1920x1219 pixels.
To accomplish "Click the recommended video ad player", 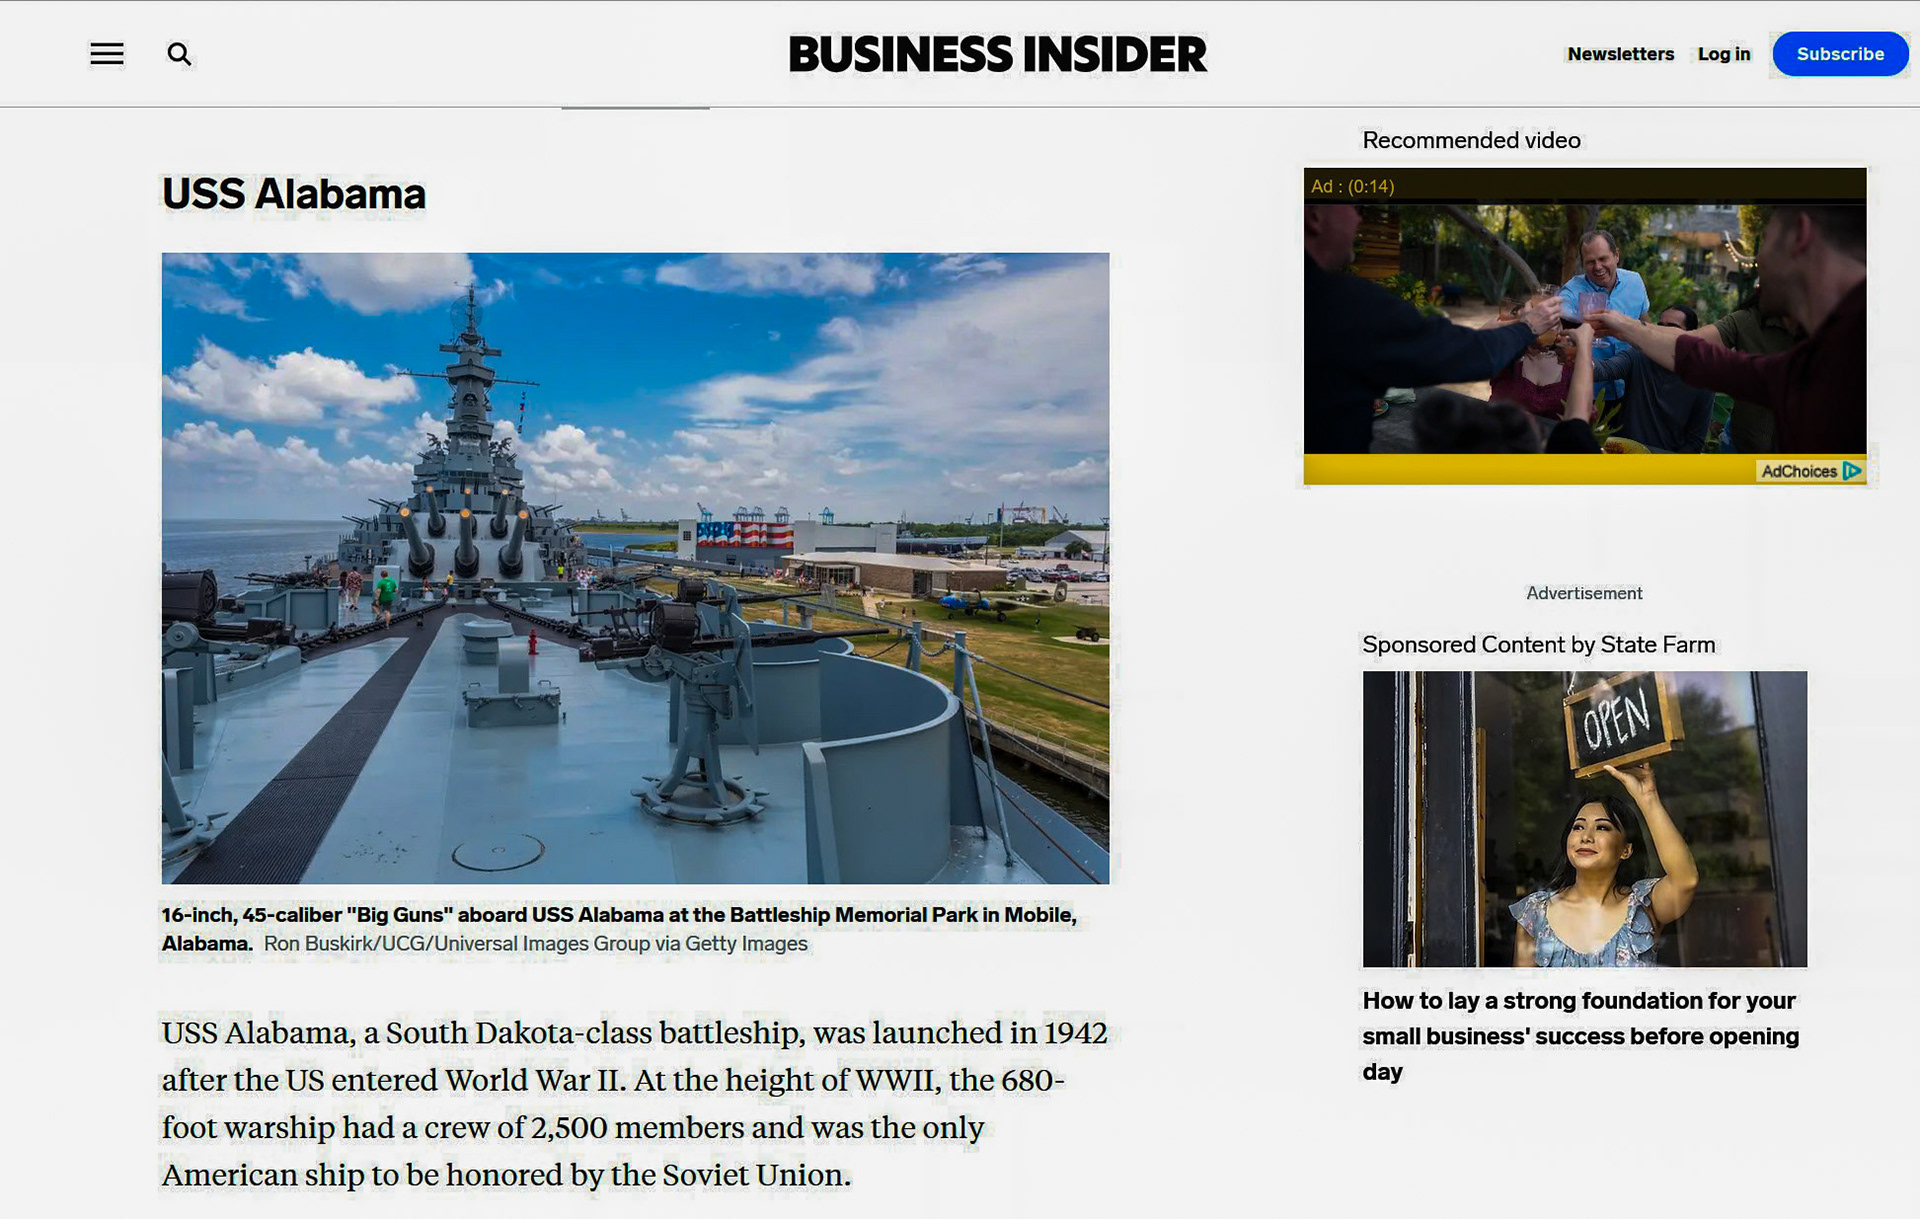I will 1584,328.
